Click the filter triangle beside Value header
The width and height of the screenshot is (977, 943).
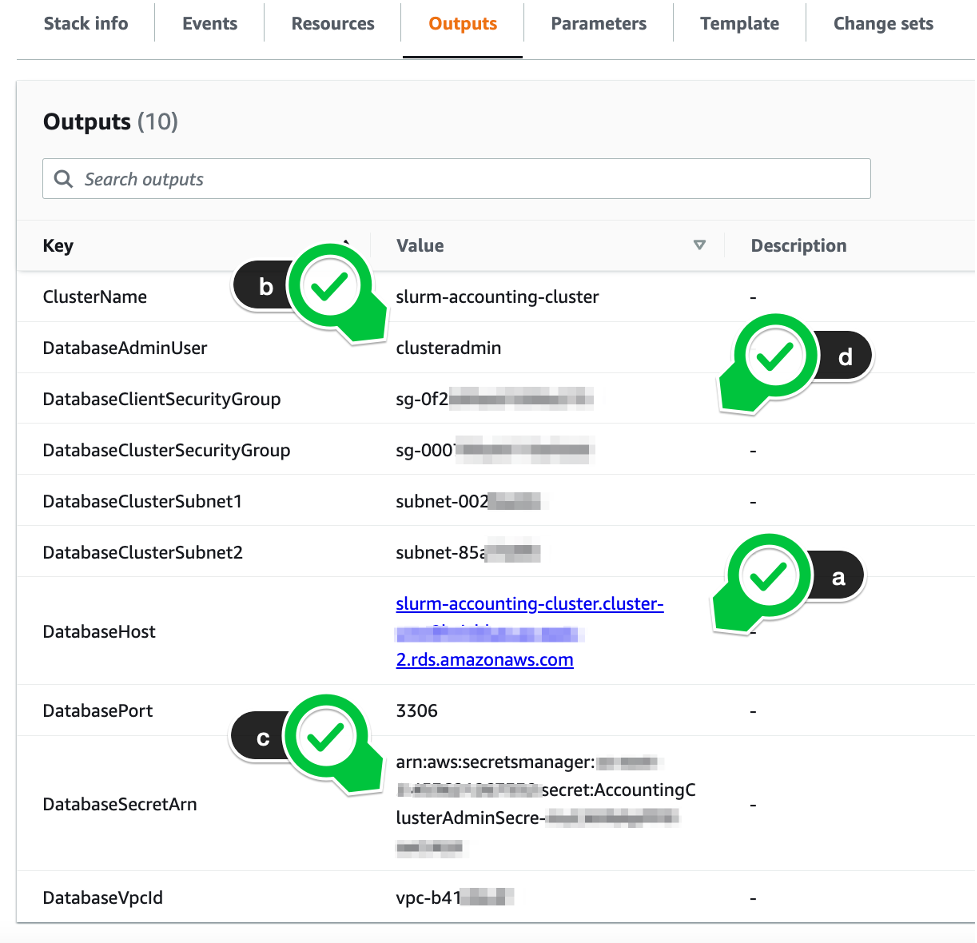(700, 245)
